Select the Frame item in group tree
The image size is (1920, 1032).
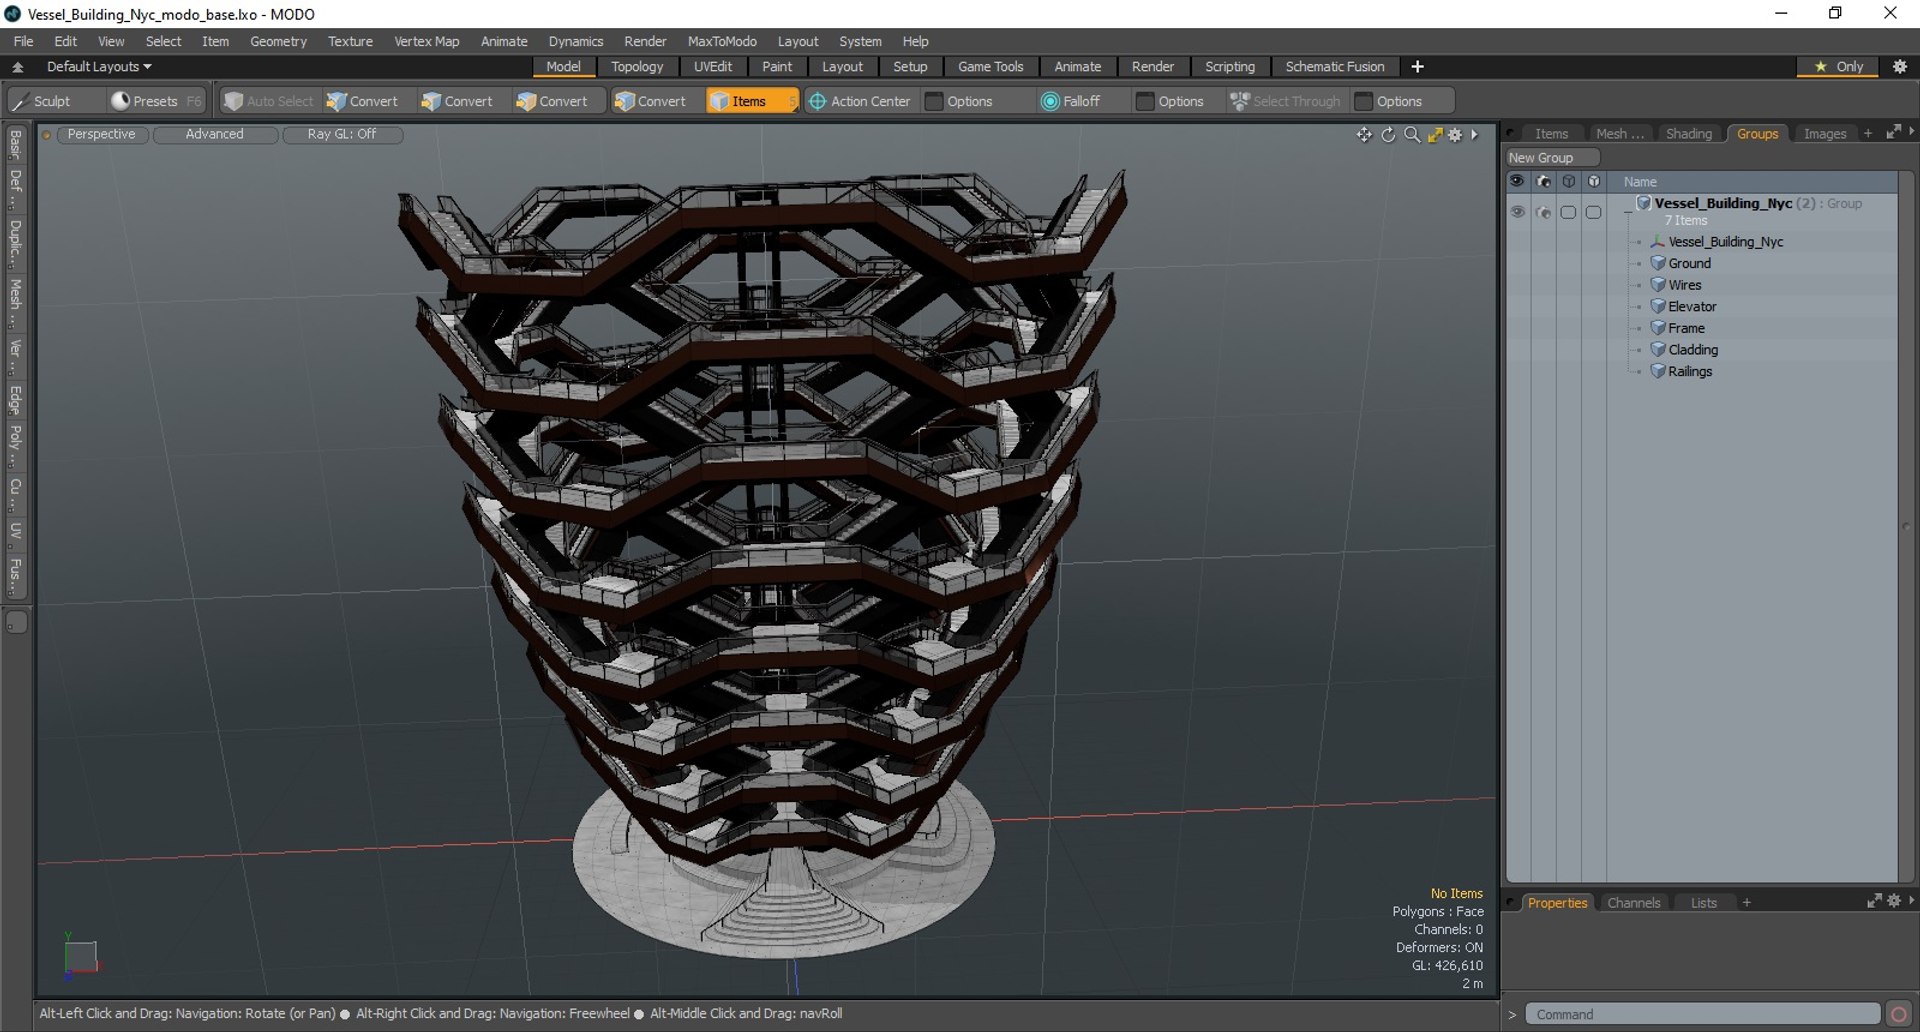1686,328
